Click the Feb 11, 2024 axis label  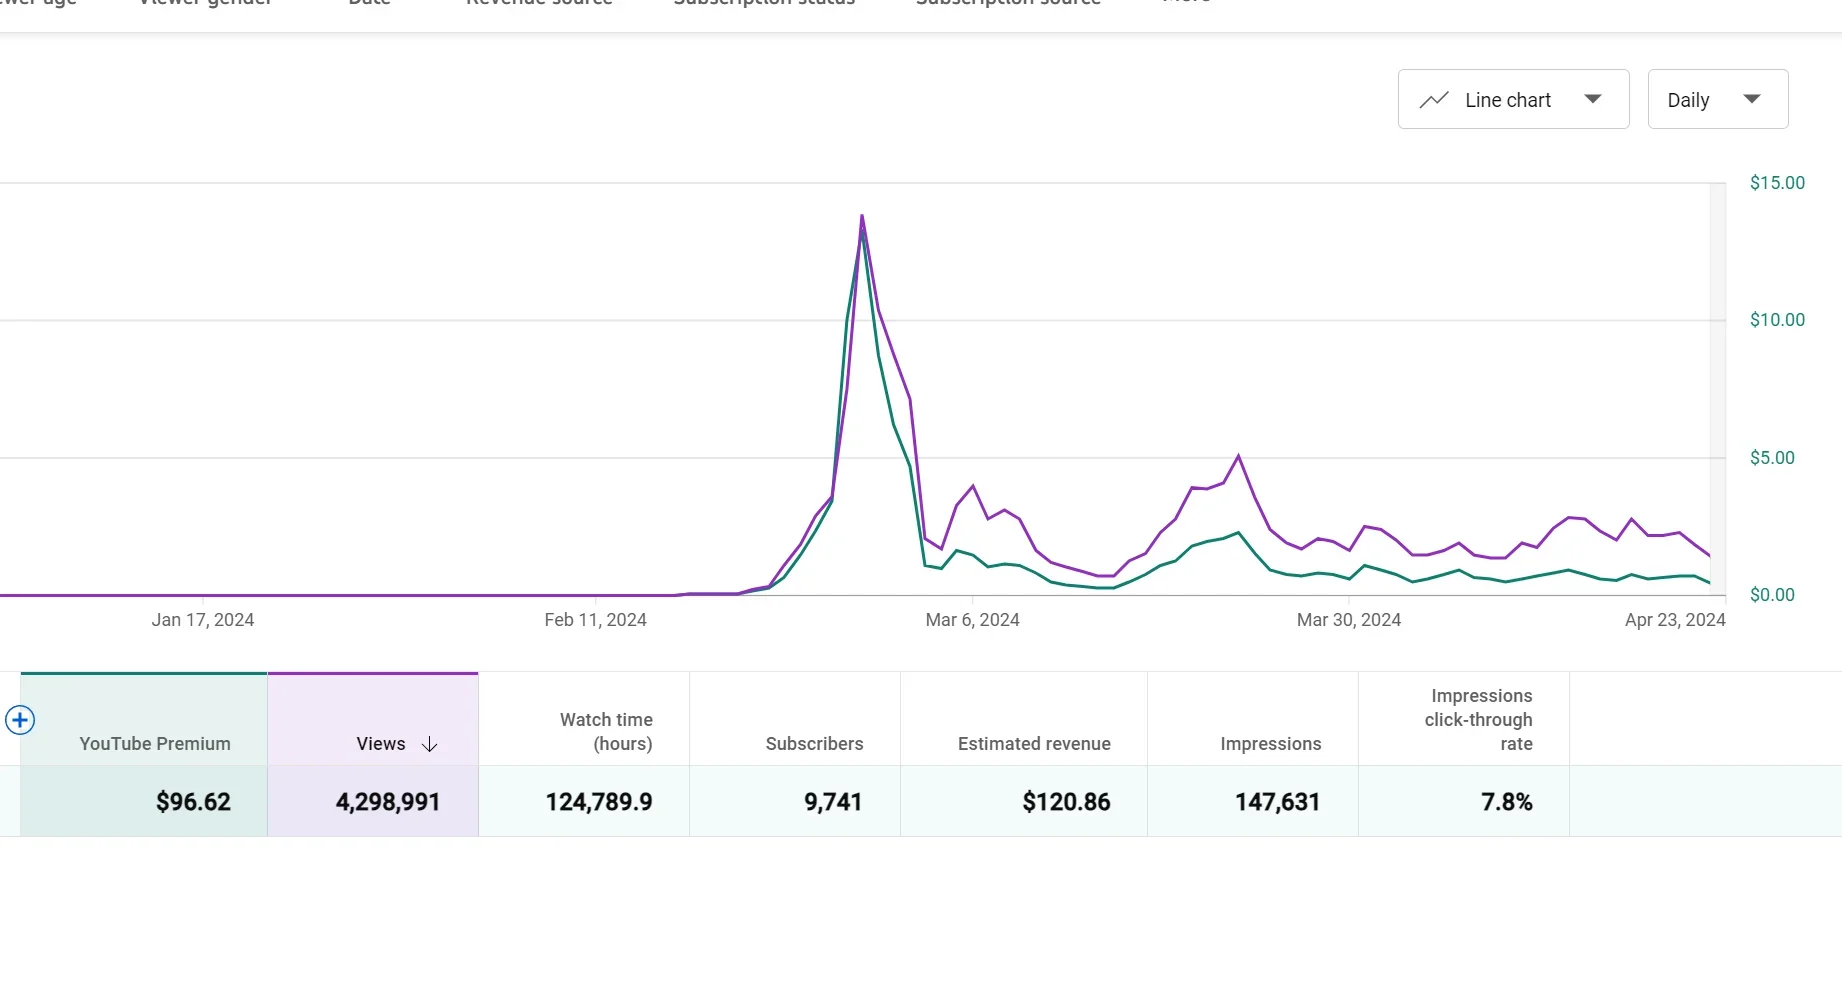coord(595,620)
